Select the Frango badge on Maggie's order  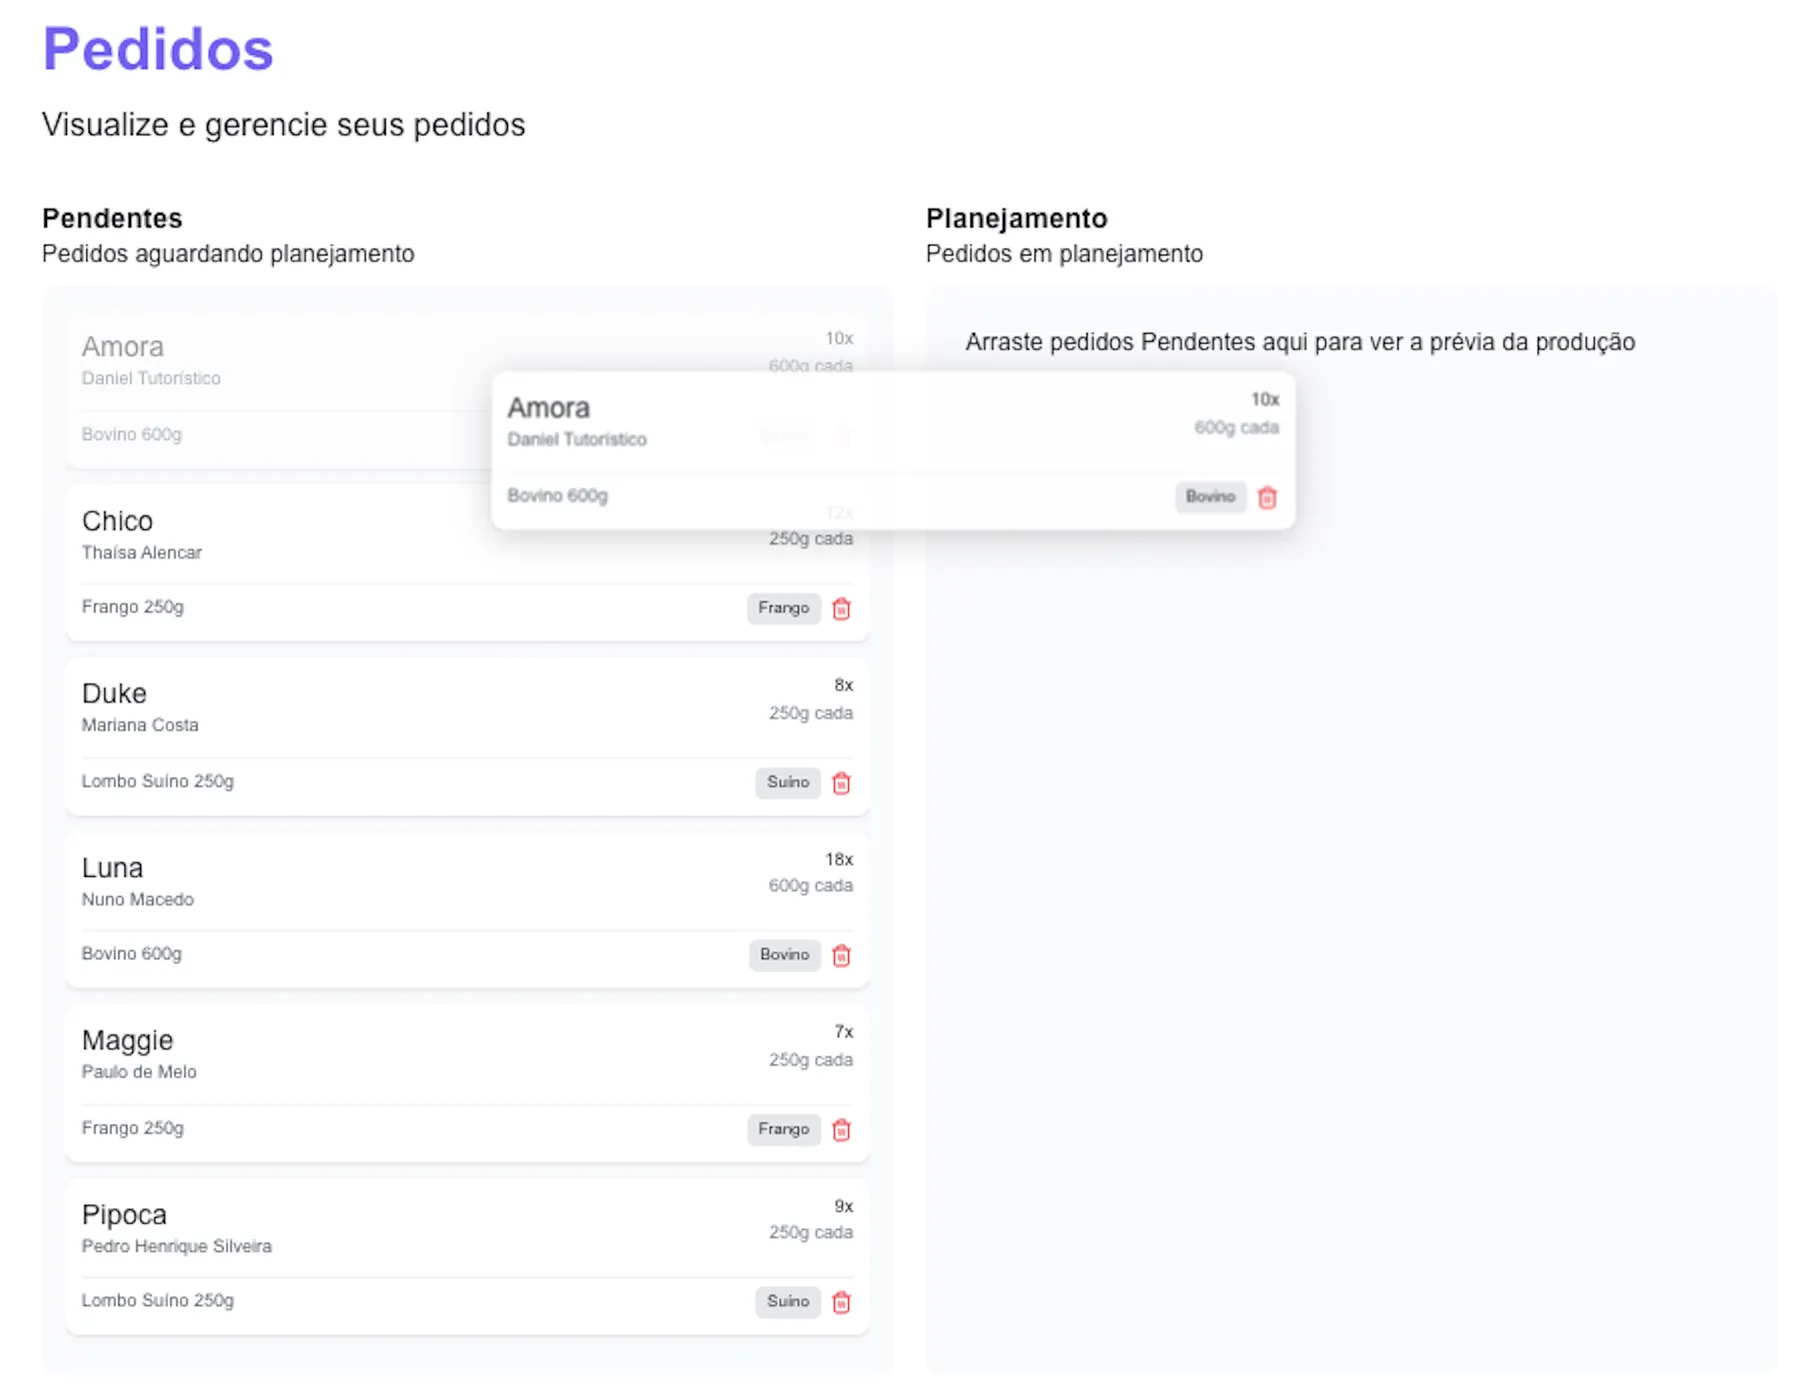click(784, 1129)
